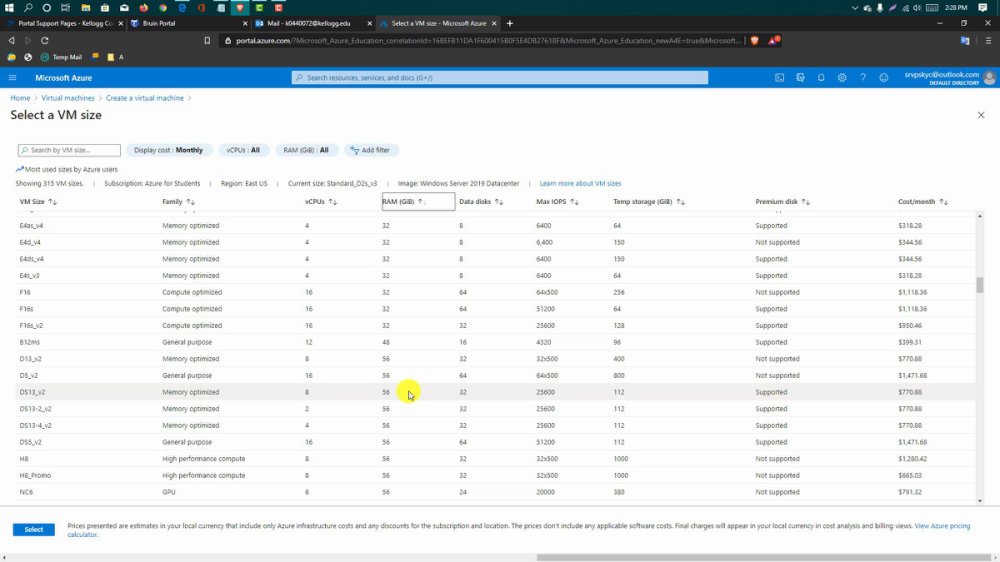Select the DS13-2_v2 VM size row
The image size is (1000, 562).
(x=496, y=409)
